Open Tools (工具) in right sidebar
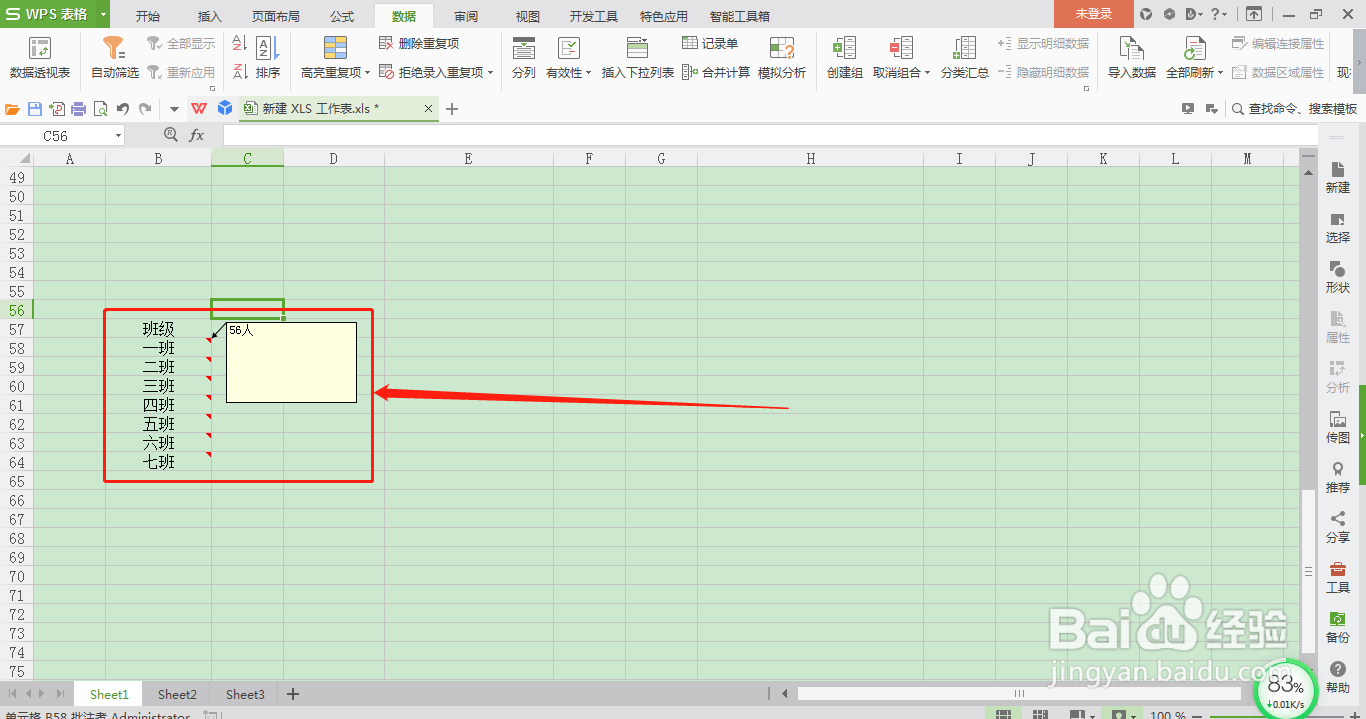 click(1337, 578)
